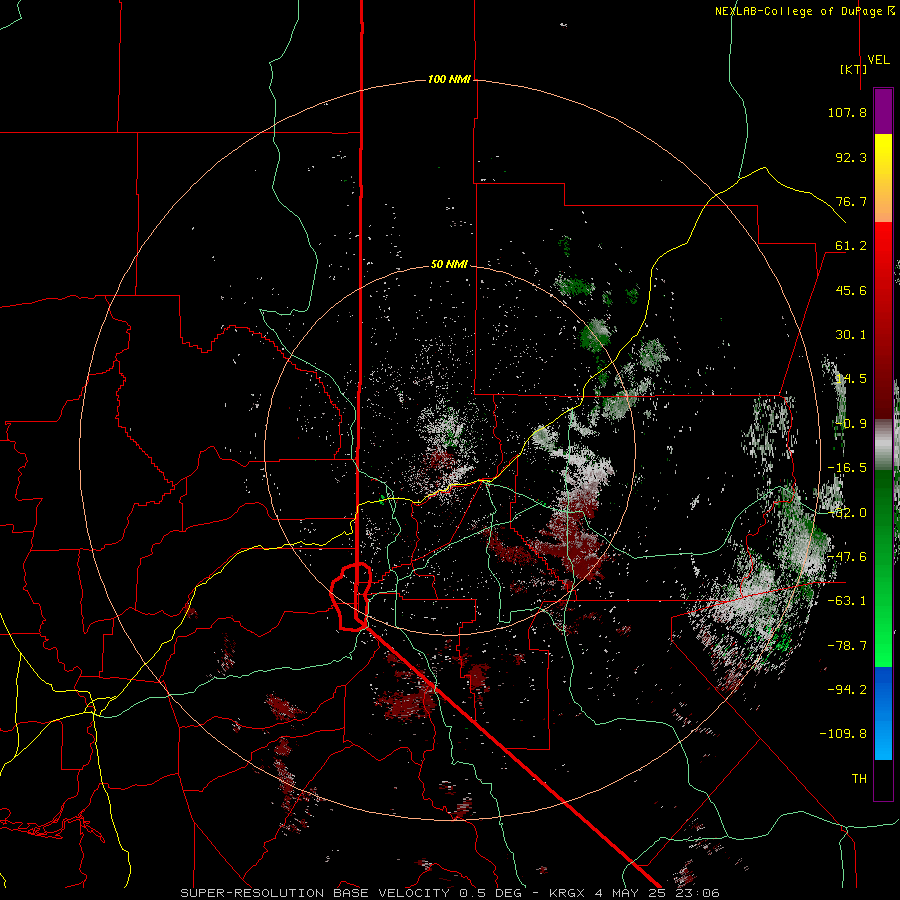Select the -109.8 velocity scale value
Viewport: 900px width, 900px height.
844,734
